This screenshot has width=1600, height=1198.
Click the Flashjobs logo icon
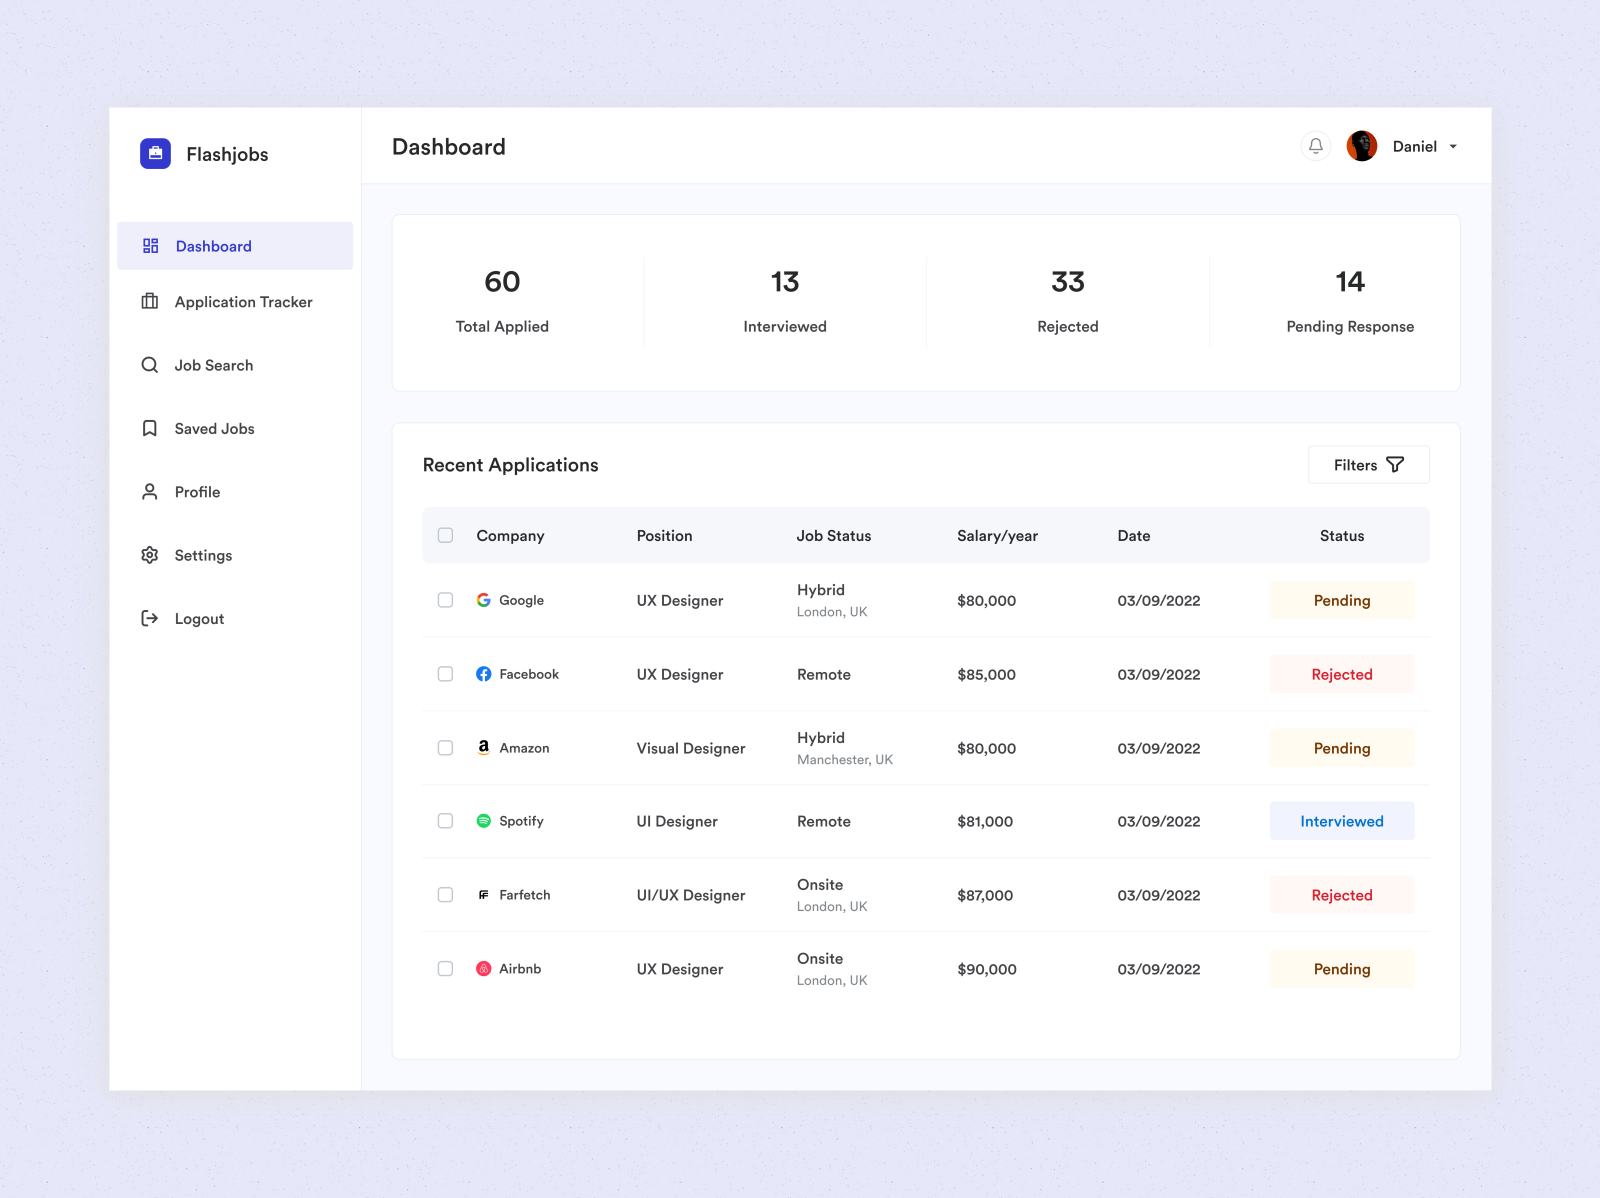155,153
